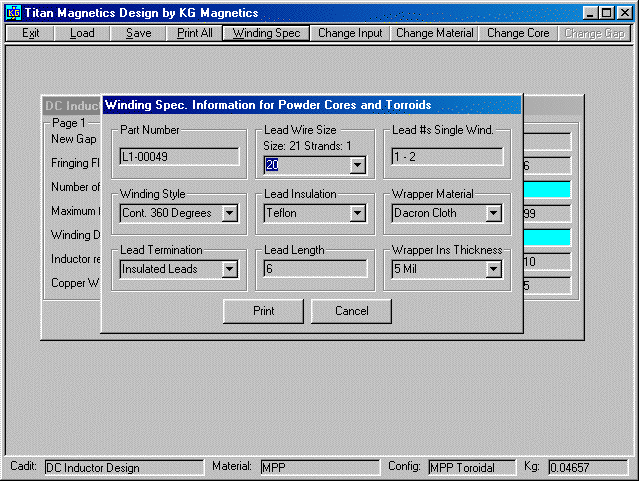Click the upper cyan field in background window

pyautogui.click(x=546, y=190)
